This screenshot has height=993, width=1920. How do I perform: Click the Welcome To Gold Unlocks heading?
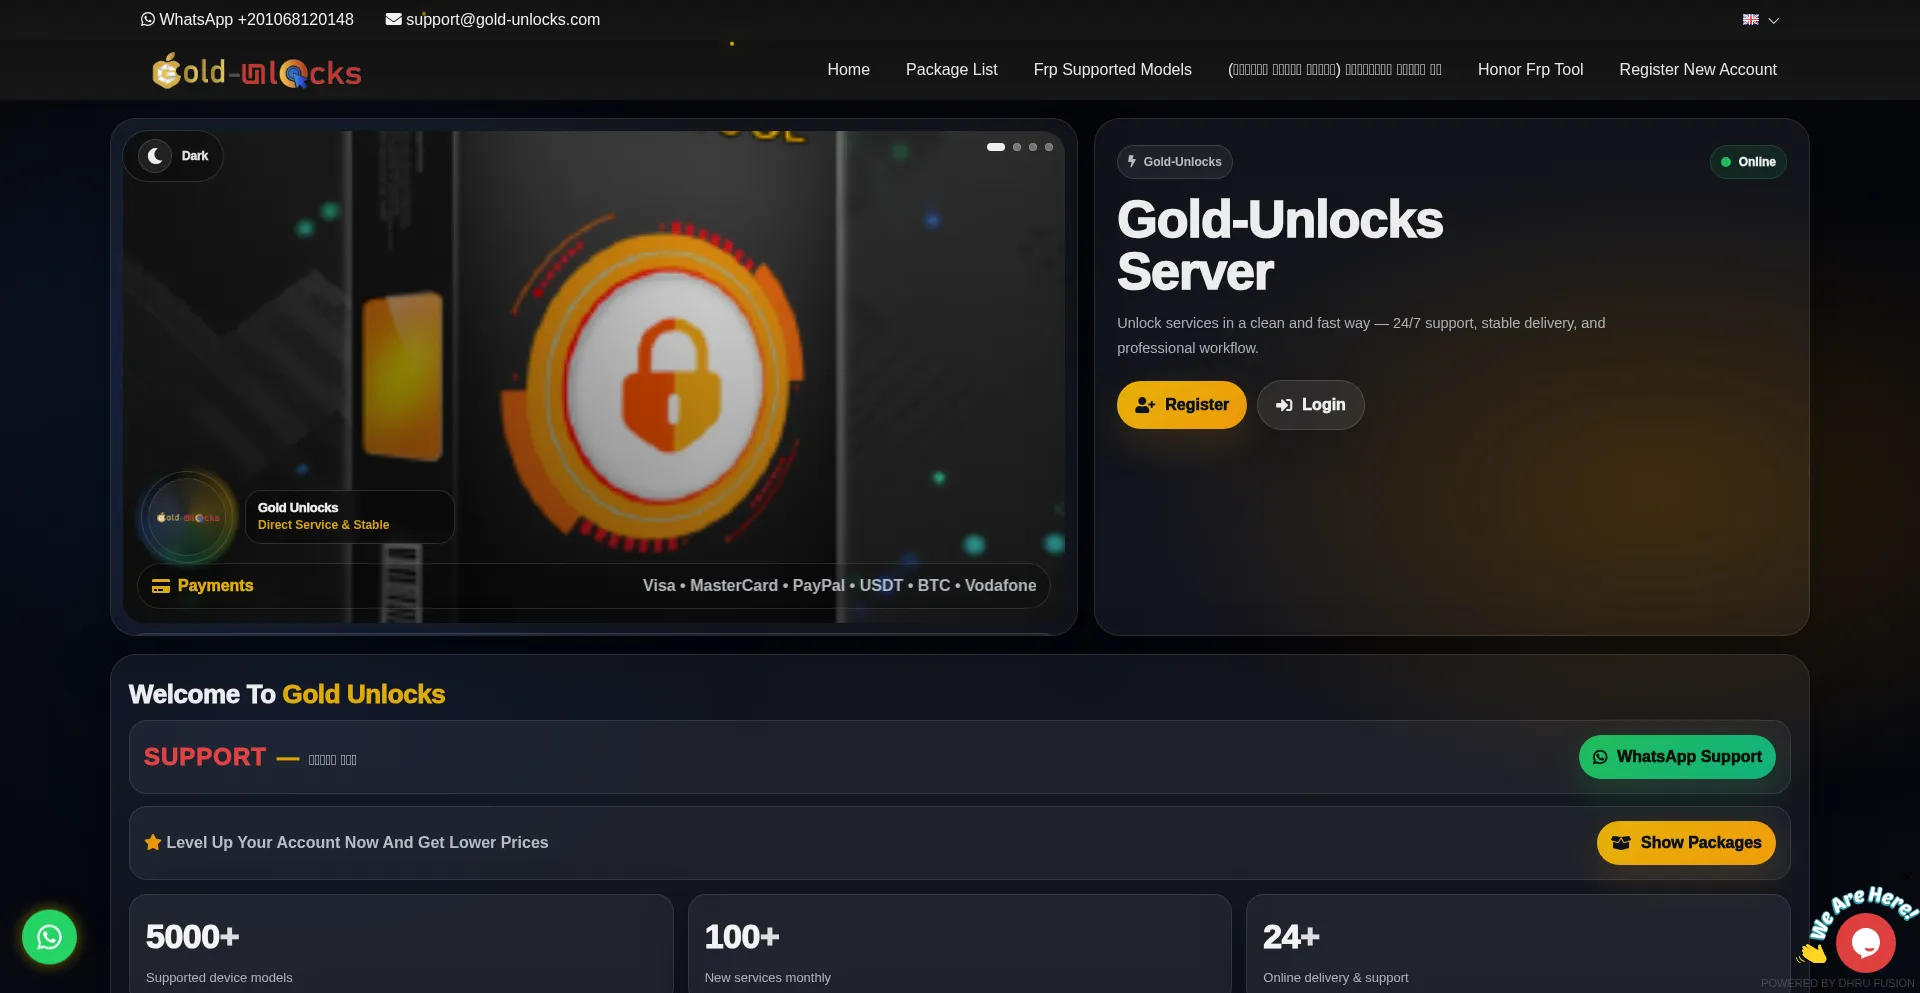pyautogui.click(x=287, y=695)
